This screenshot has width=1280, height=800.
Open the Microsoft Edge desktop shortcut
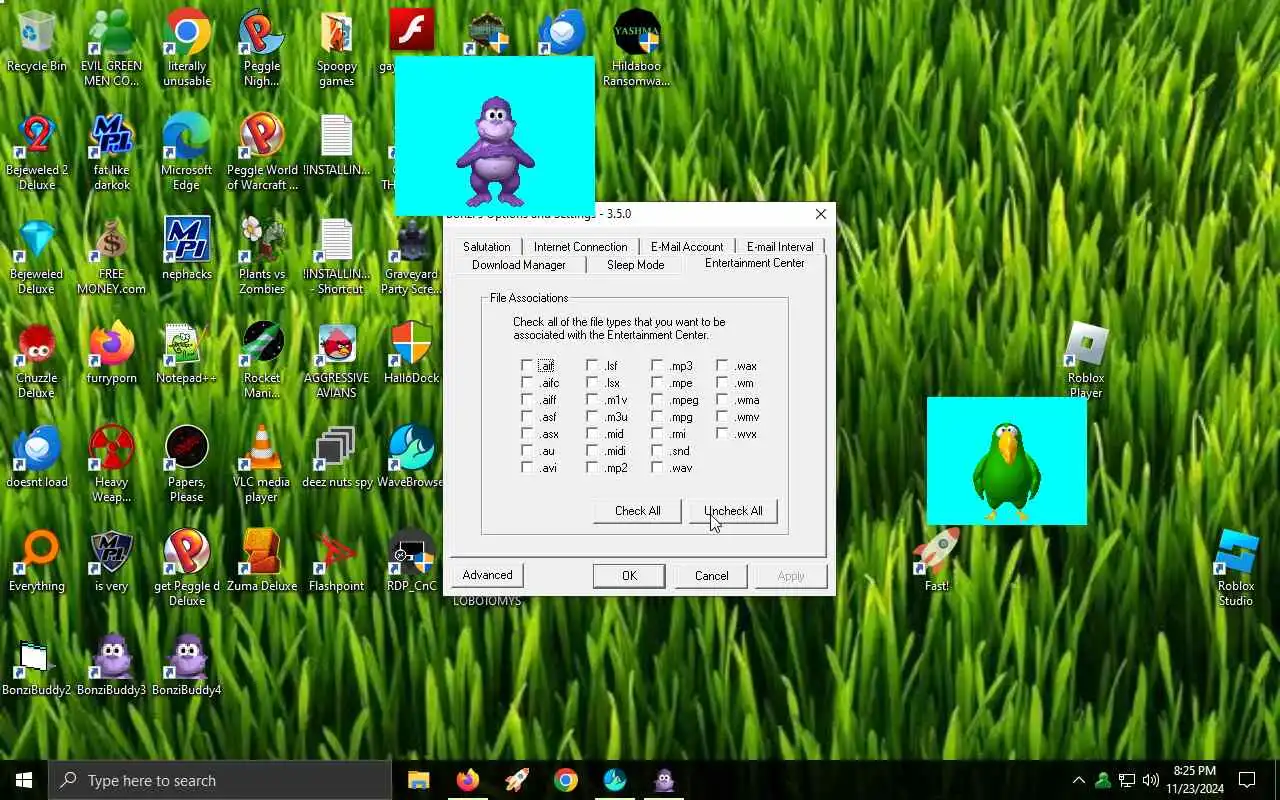pos(187,152)
